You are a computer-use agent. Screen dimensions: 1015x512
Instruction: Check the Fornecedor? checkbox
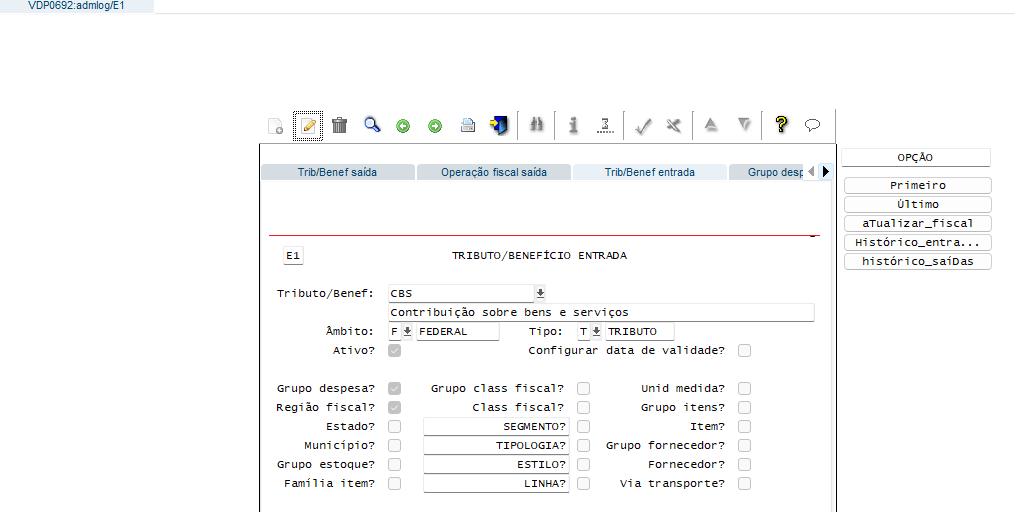pyautogui.click(x=744, y=464)
